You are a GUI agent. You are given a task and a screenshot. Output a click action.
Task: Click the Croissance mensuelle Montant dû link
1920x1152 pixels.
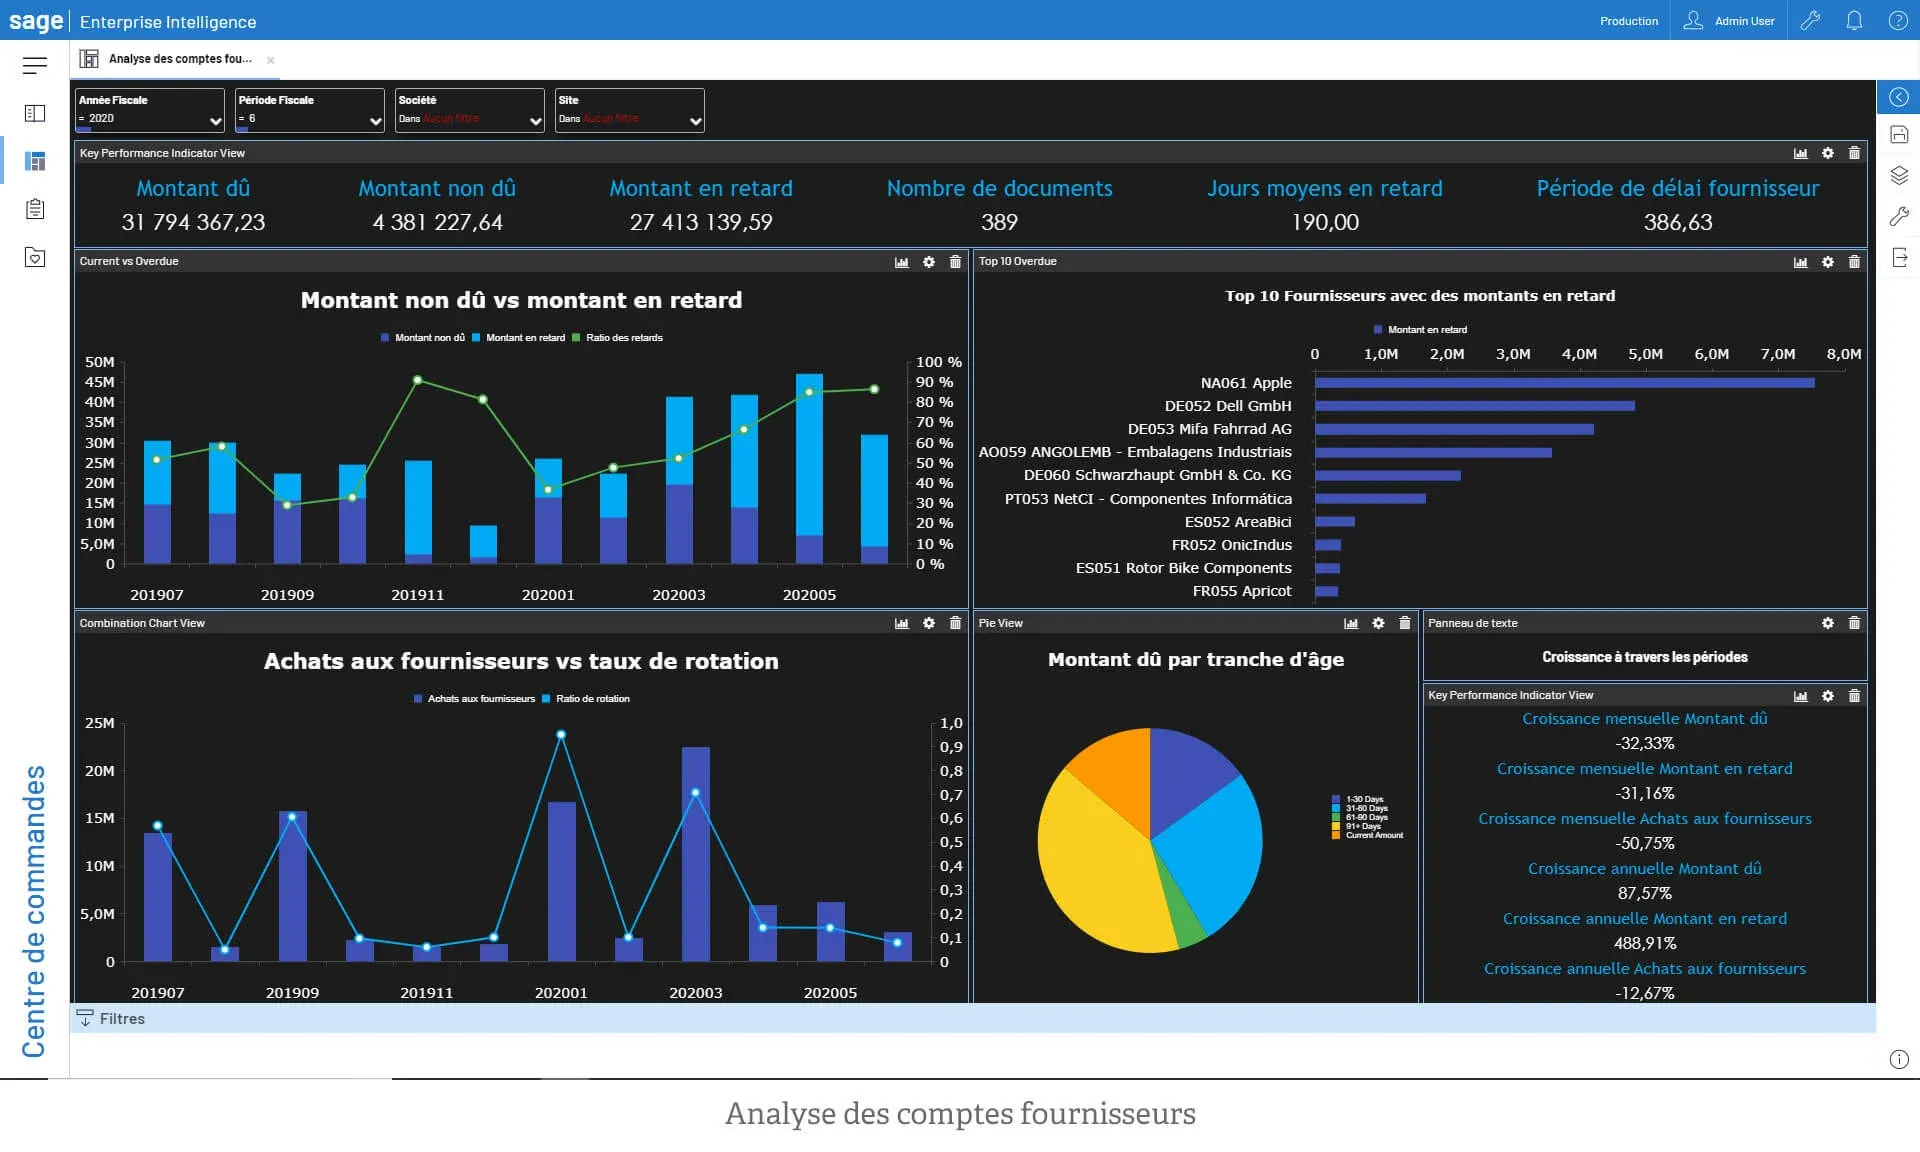point(1644,718)
